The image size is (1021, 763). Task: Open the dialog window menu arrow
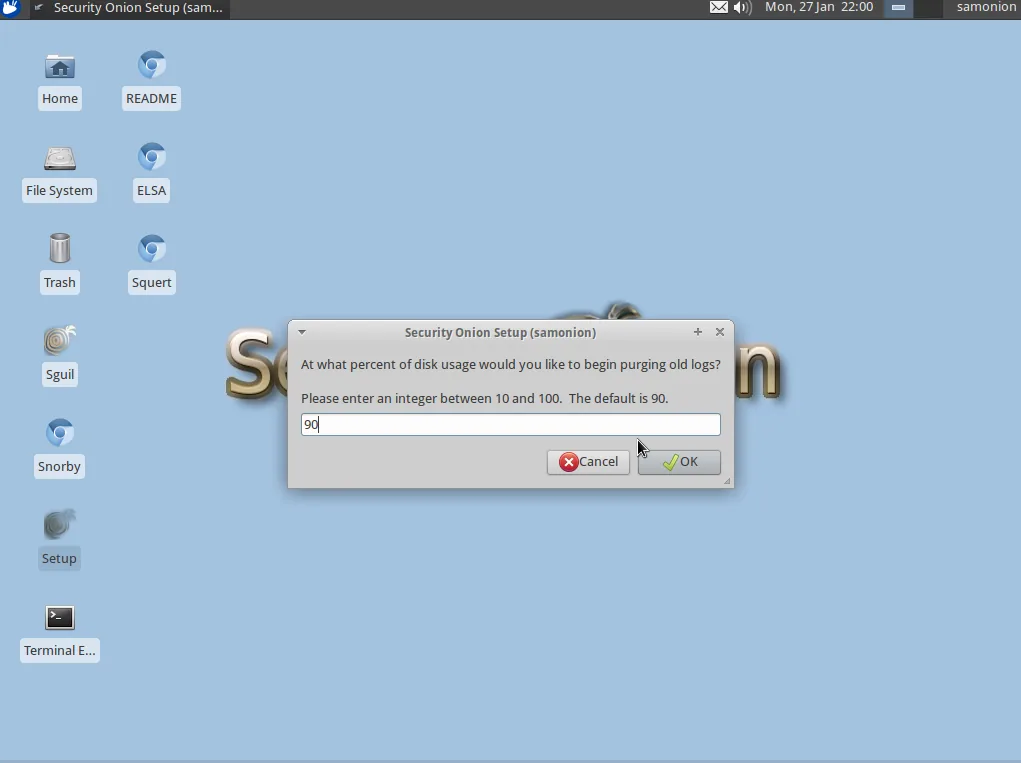coord(302,332)
